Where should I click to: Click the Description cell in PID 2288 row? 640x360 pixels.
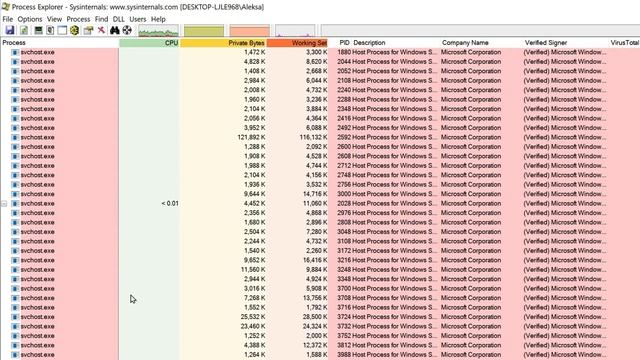point(395,100)
